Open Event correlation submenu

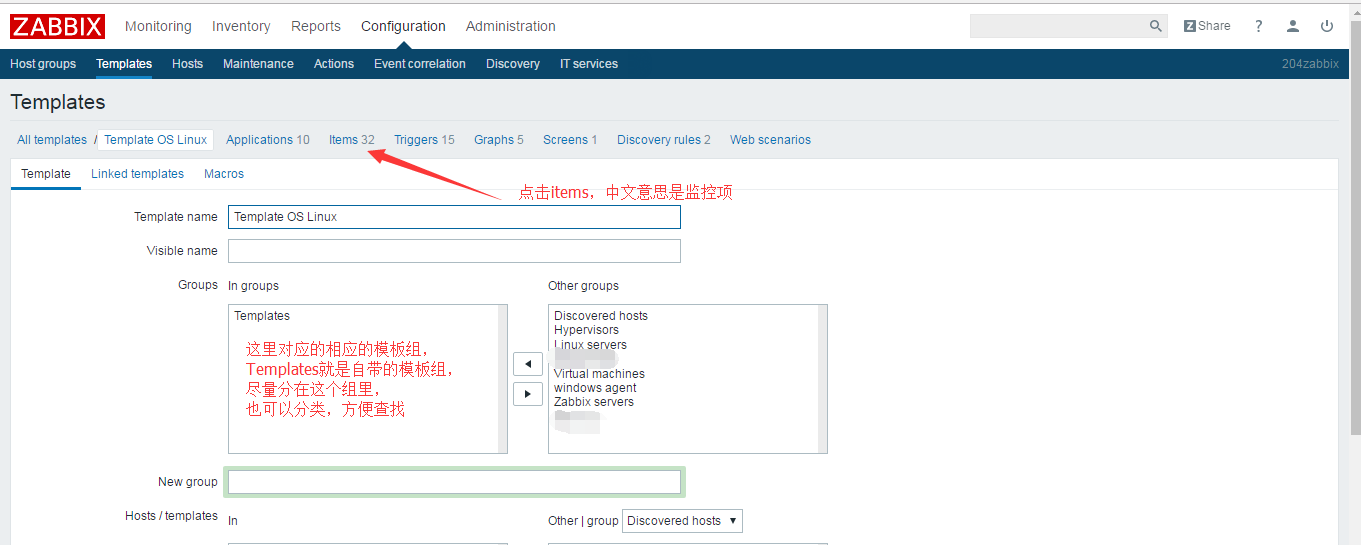(x=420, y=64)
